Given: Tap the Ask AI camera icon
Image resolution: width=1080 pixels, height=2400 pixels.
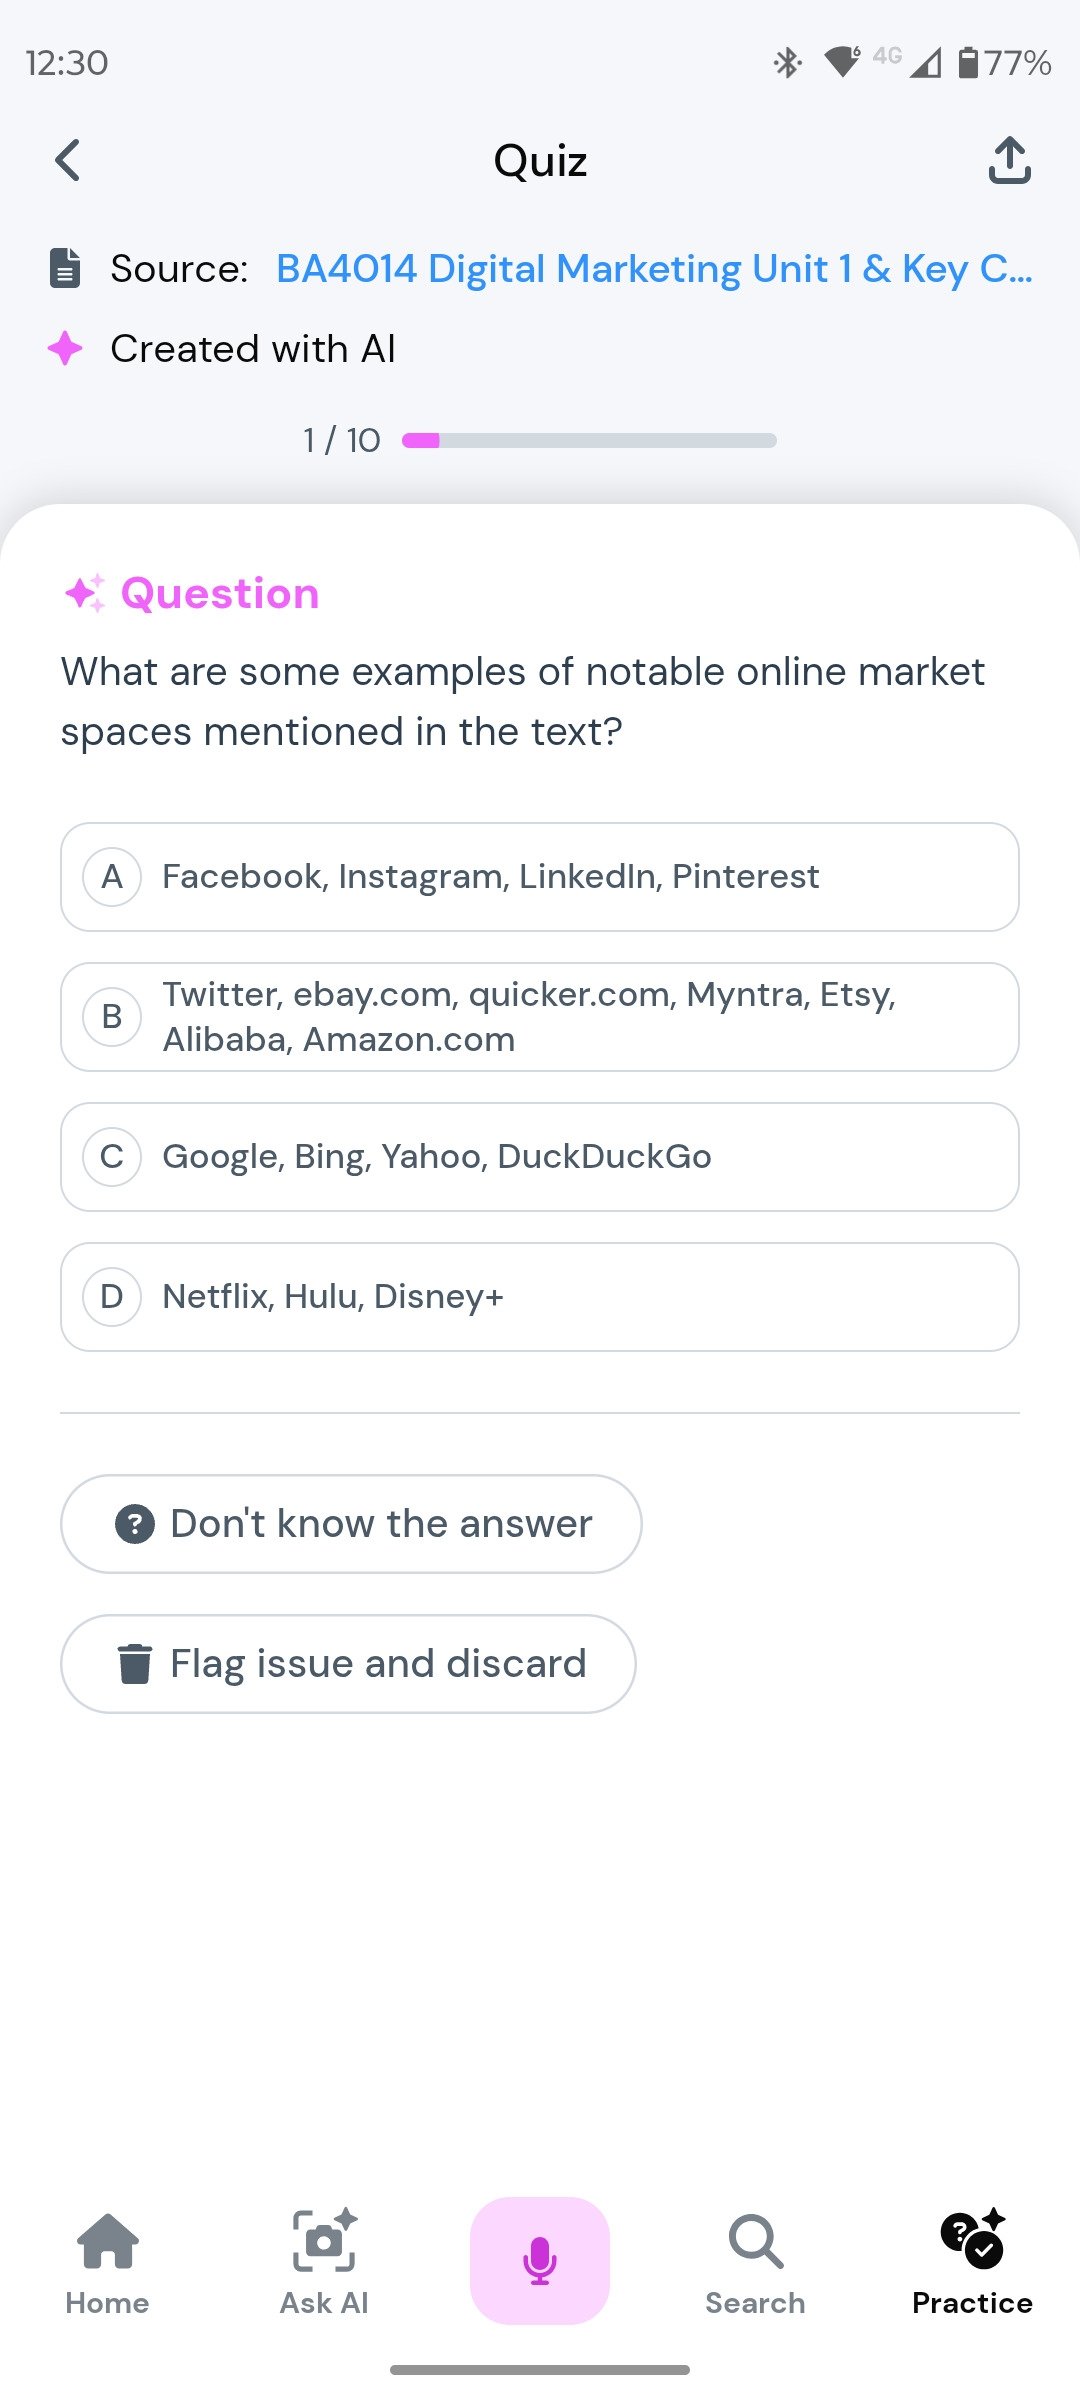Looking at the screenshot, I should pyautogui.click(x=324, y=2242).
